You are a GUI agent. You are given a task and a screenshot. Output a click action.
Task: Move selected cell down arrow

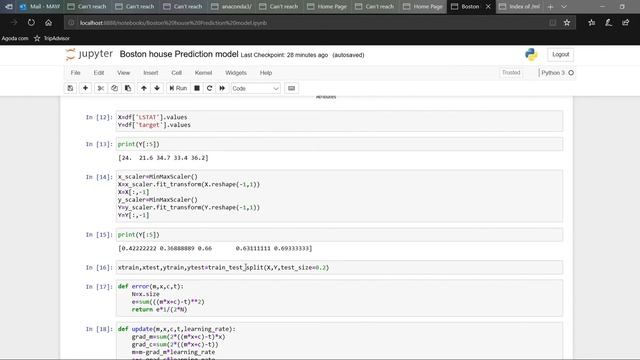[x=157, y=88]
